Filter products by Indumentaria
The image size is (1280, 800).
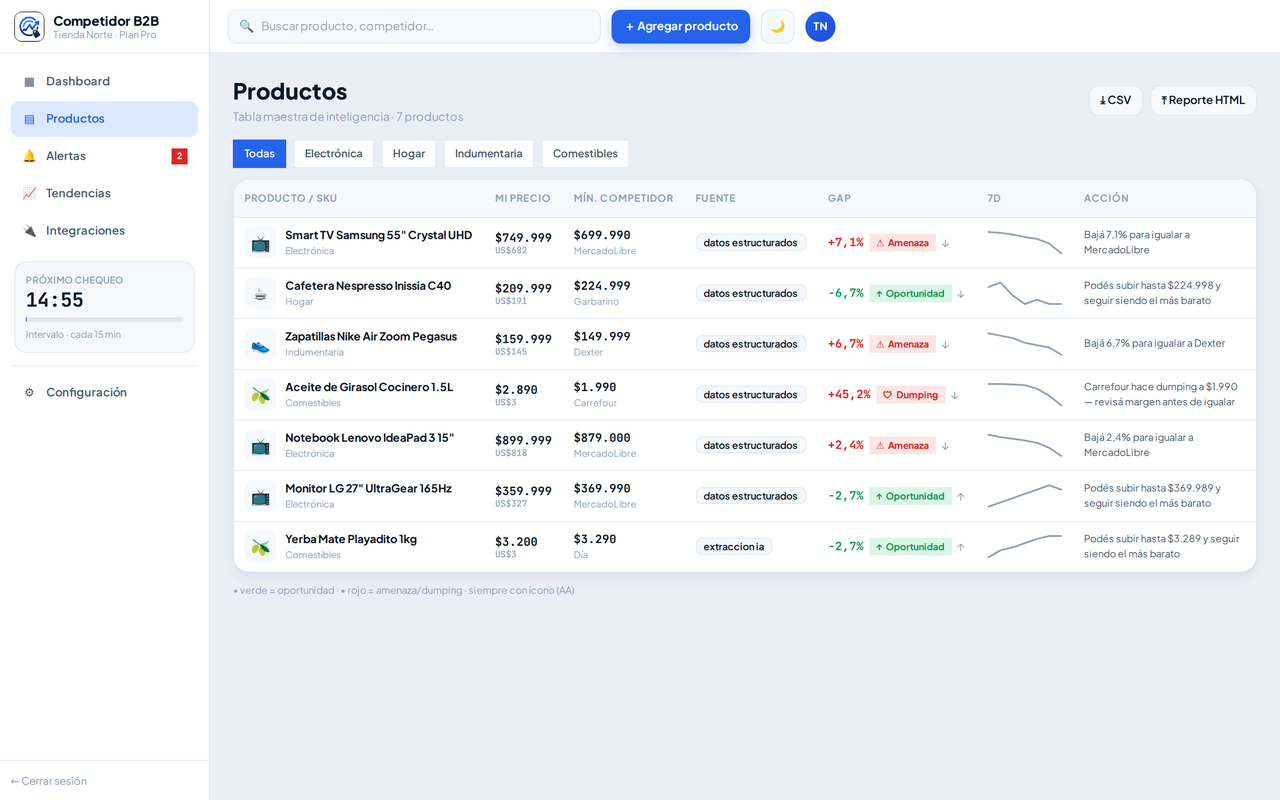point(489,154)
